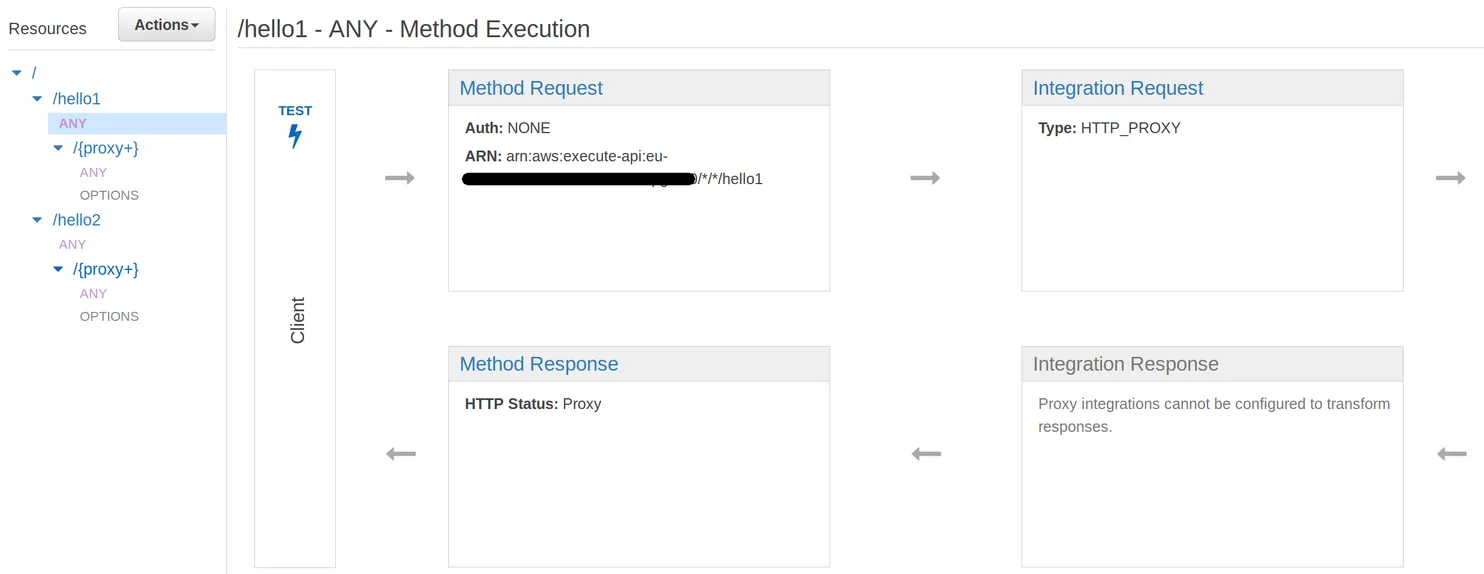Click the left arrow beside Method Response
This screenshot has width=1484, height=574.
[400, 454]
